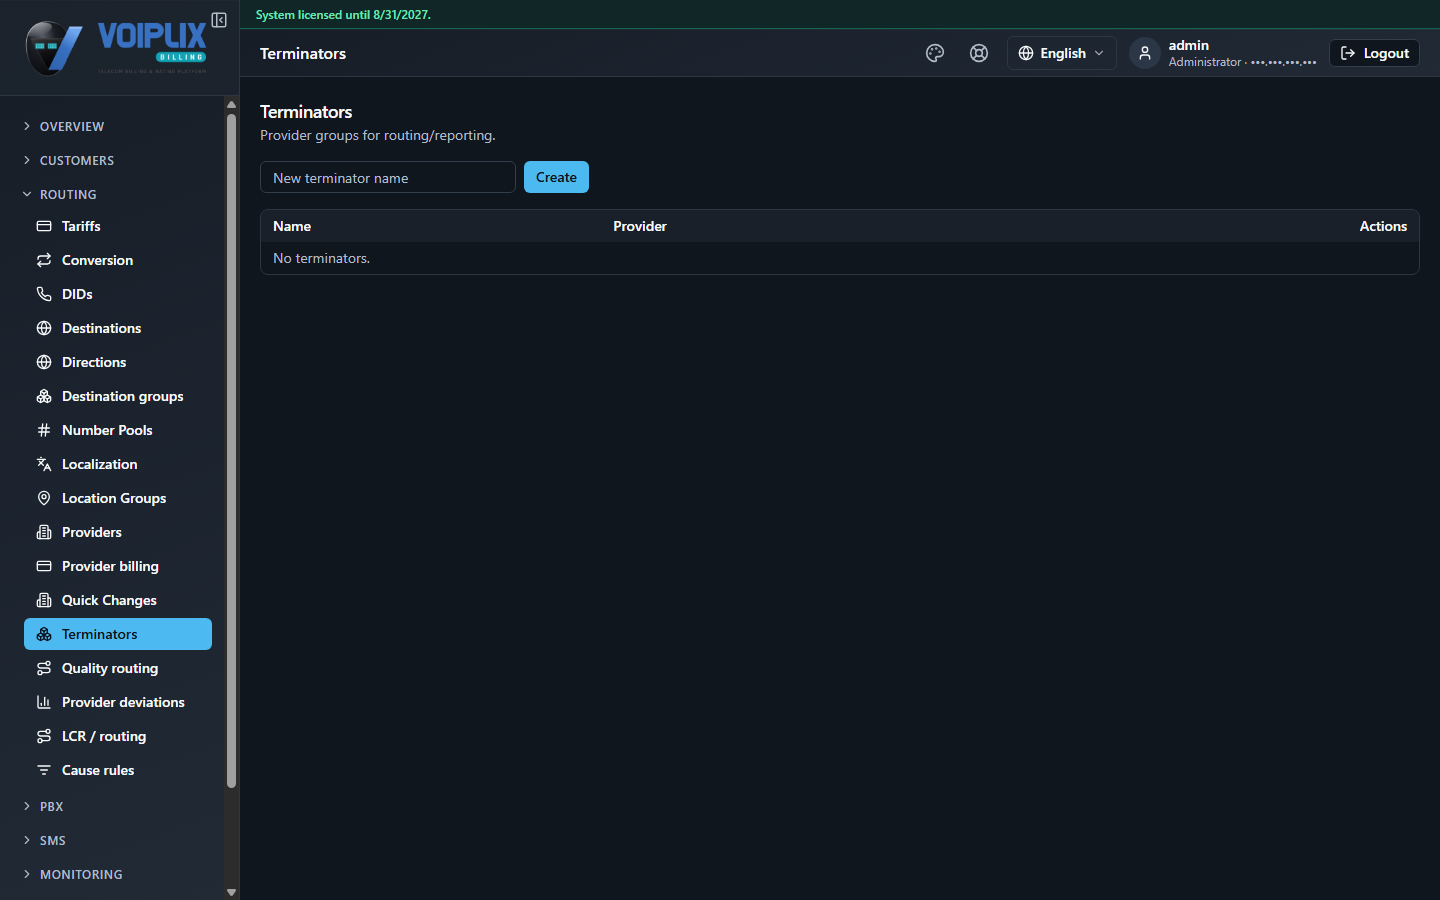Image resolution: width=1440 pixels, height=900 pixels.
Task: Open Directions sidebar entry
Action: tap(118, 362)
